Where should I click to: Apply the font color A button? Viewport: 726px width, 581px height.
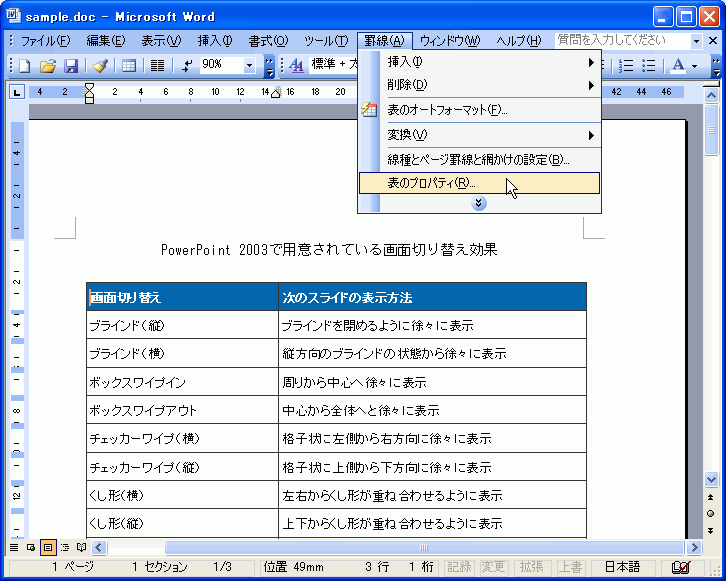(678, 65)
